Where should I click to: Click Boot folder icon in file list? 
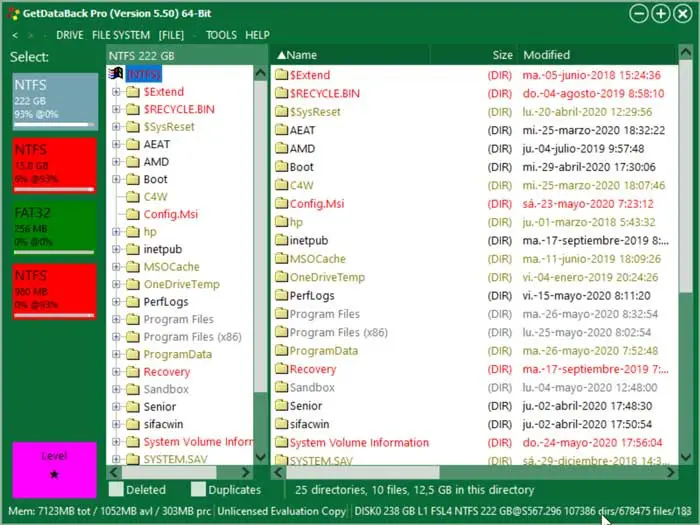click(x=281, y=167)
